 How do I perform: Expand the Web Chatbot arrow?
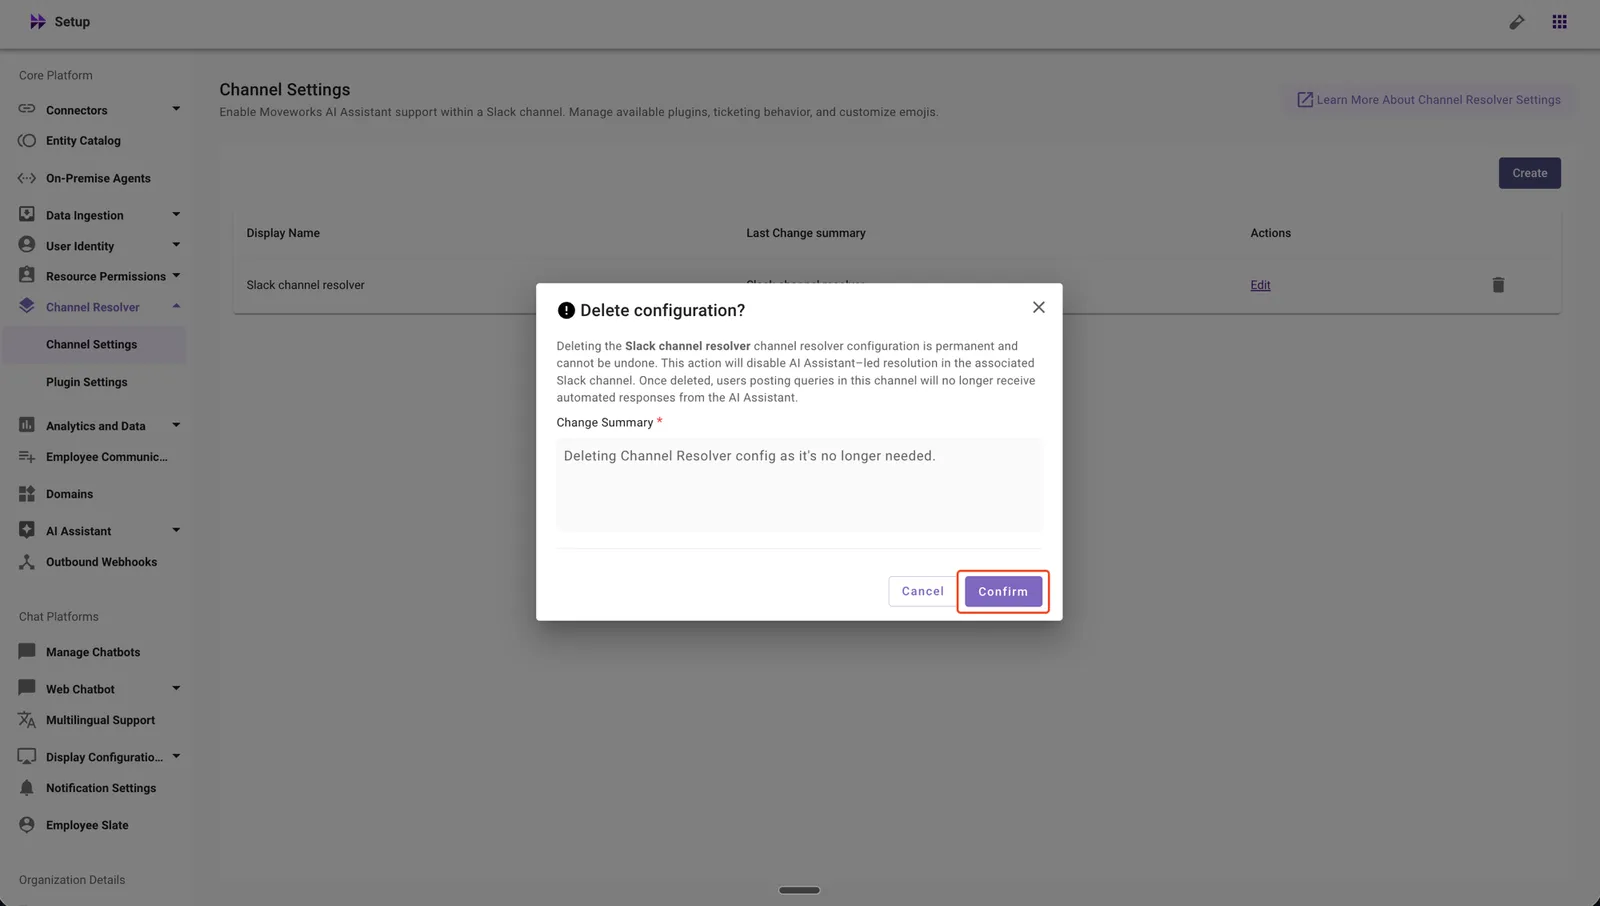tap(176, 688)
